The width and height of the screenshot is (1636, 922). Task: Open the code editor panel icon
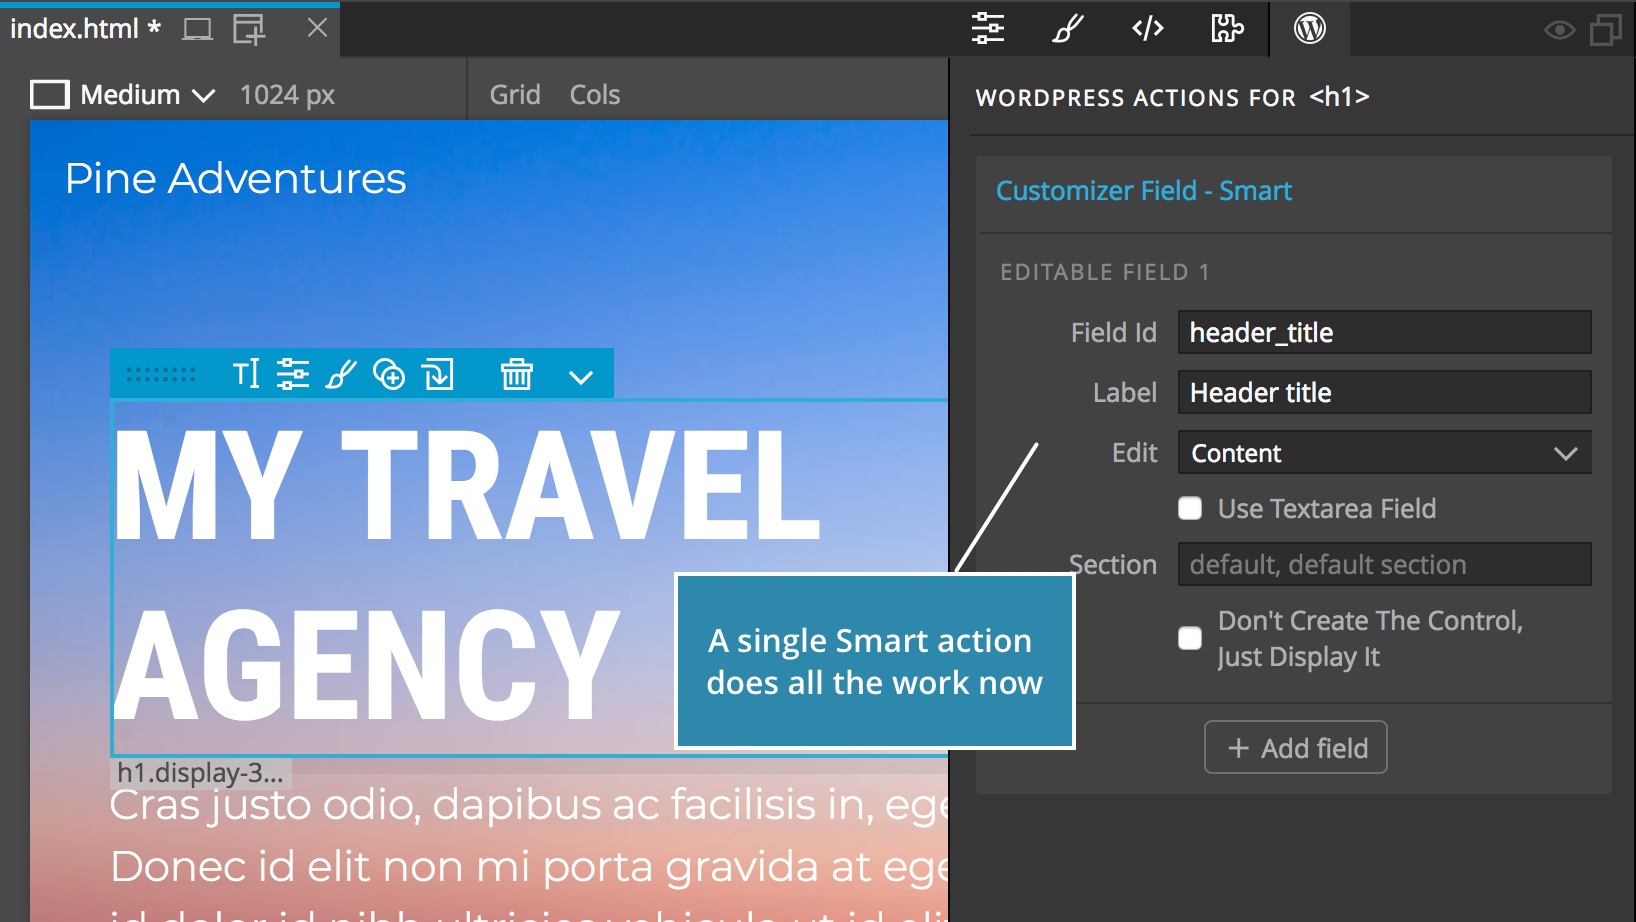[1148, 28]
